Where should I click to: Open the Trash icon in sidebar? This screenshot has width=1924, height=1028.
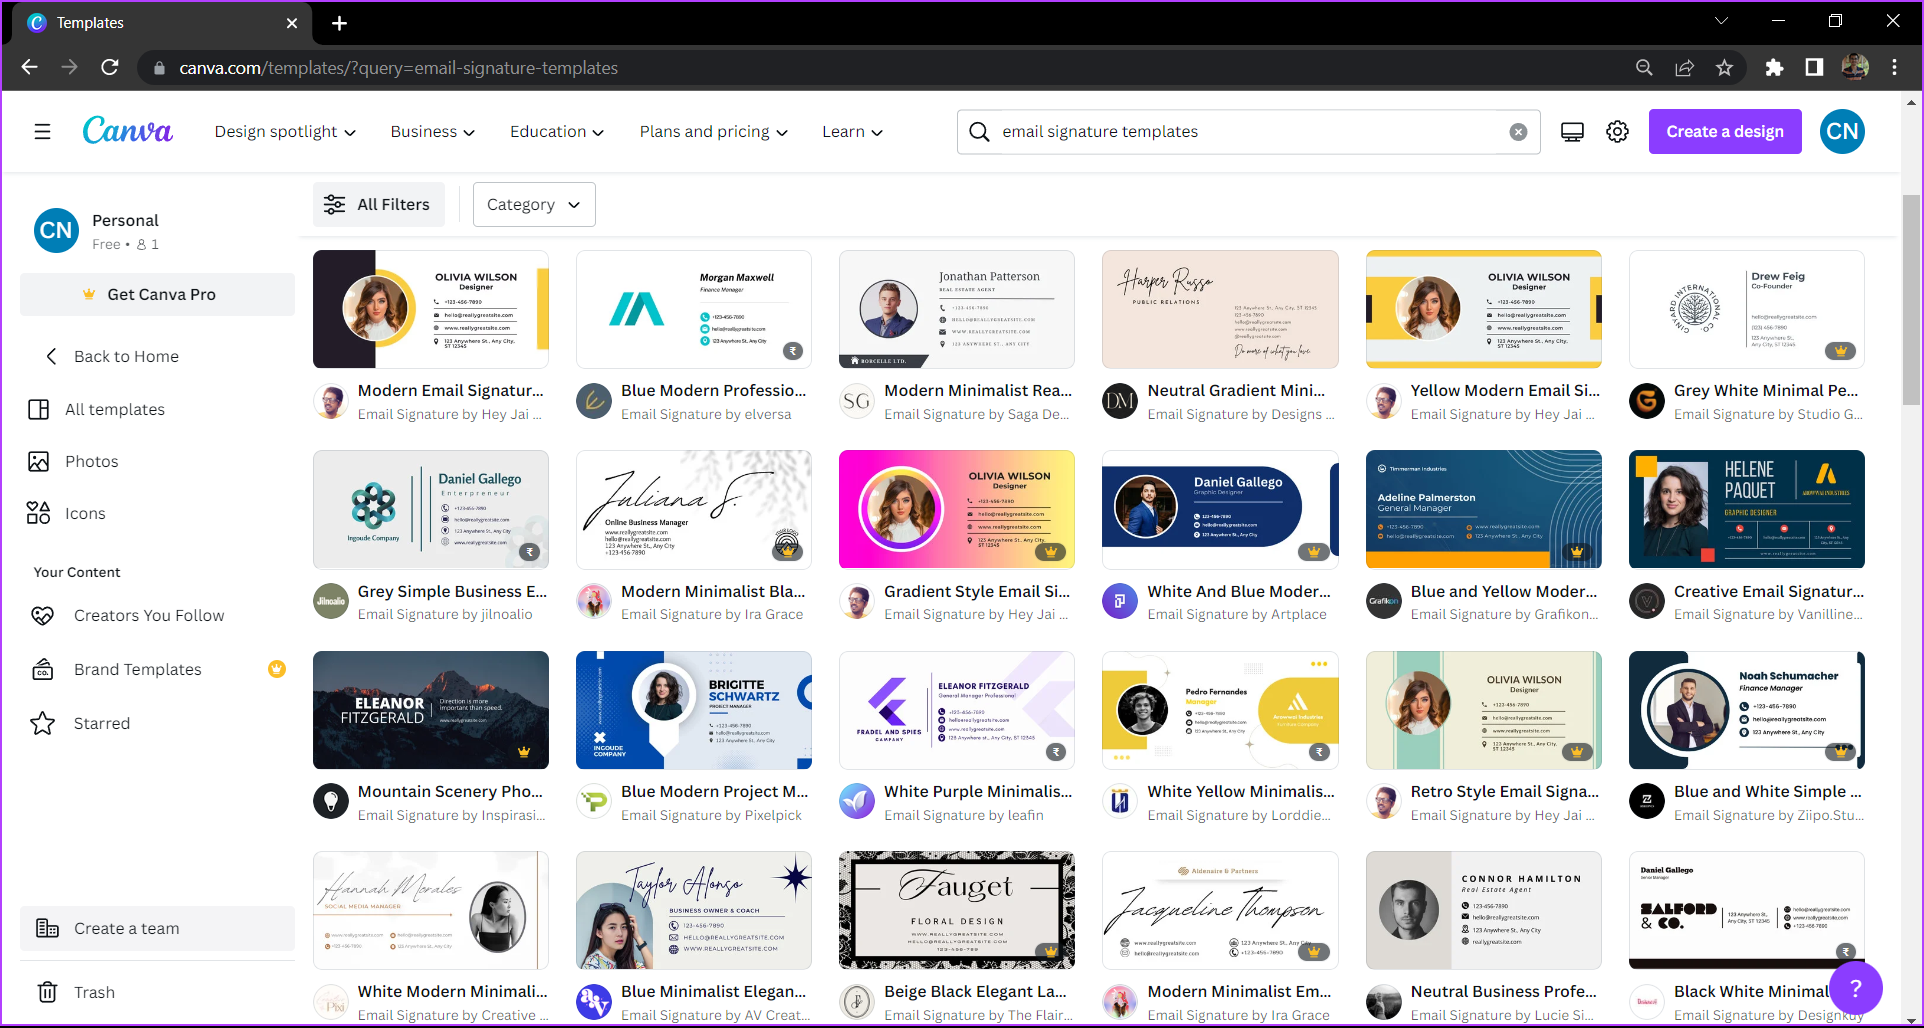pos(47,992)
